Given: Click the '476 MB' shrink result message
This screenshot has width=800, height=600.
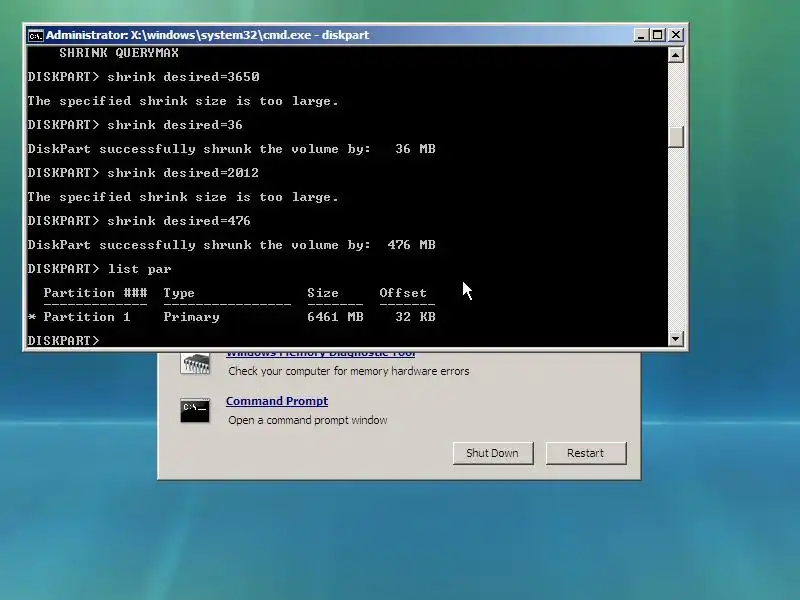Looking at the screenshot, I should (232, 245).
